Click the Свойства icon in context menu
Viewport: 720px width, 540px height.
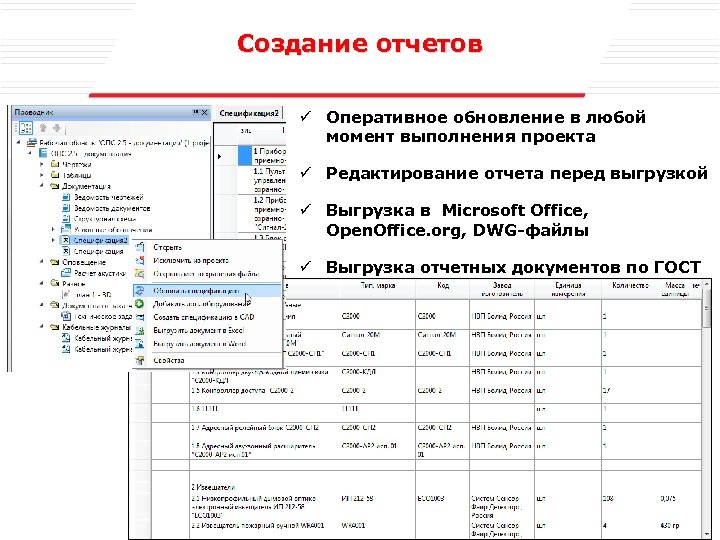[x=140, y=360]
